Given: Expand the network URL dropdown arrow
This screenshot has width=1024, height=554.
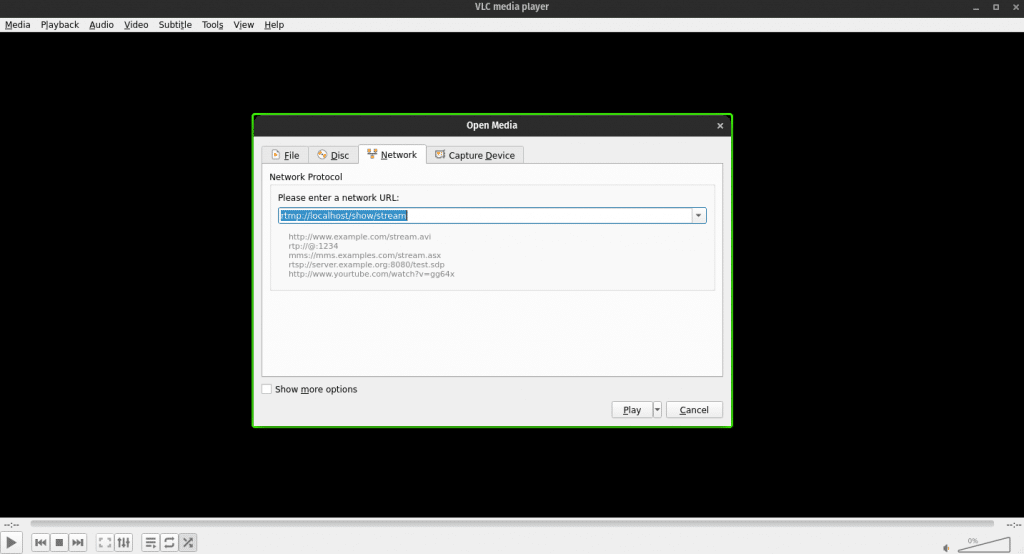Looking at the screenshot, I should 699,215.
